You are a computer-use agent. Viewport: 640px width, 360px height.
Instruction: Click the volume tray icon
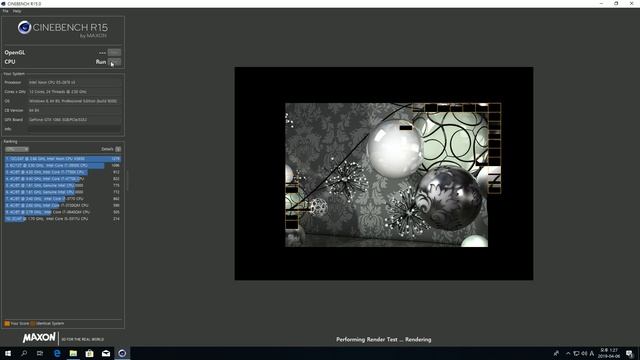584,353
